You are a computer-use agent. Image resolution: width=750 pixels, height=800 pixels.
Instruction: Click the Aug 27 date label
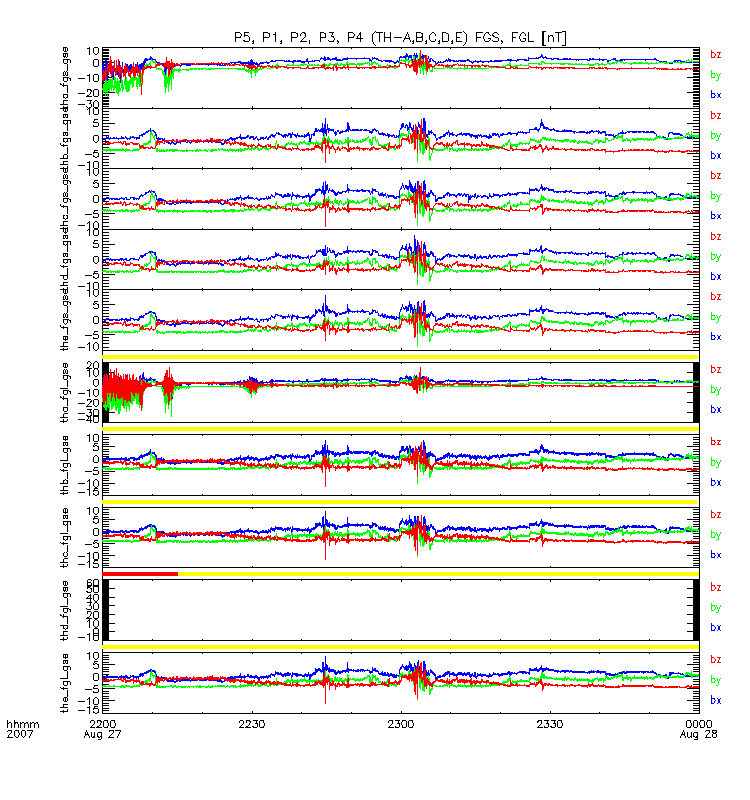[x=103, y=735]
